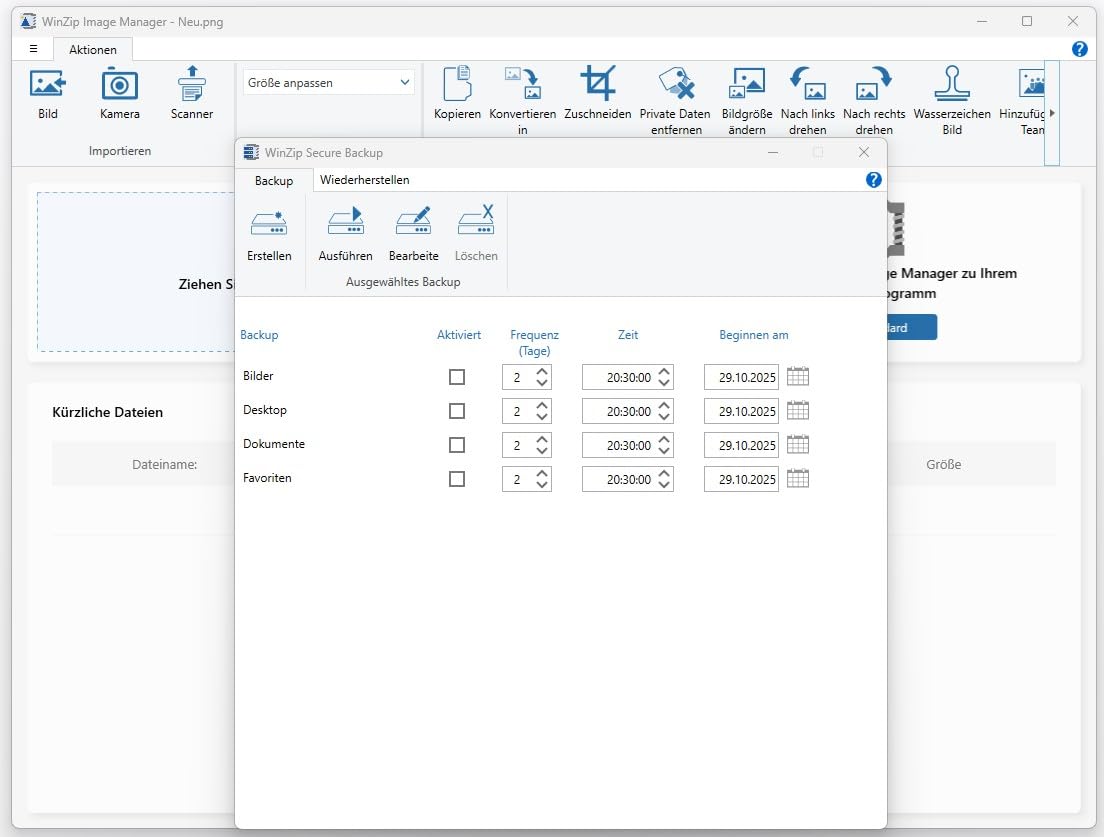Click the Backup column header
This screenshot has width=1104, height=837.
point(259,335)
